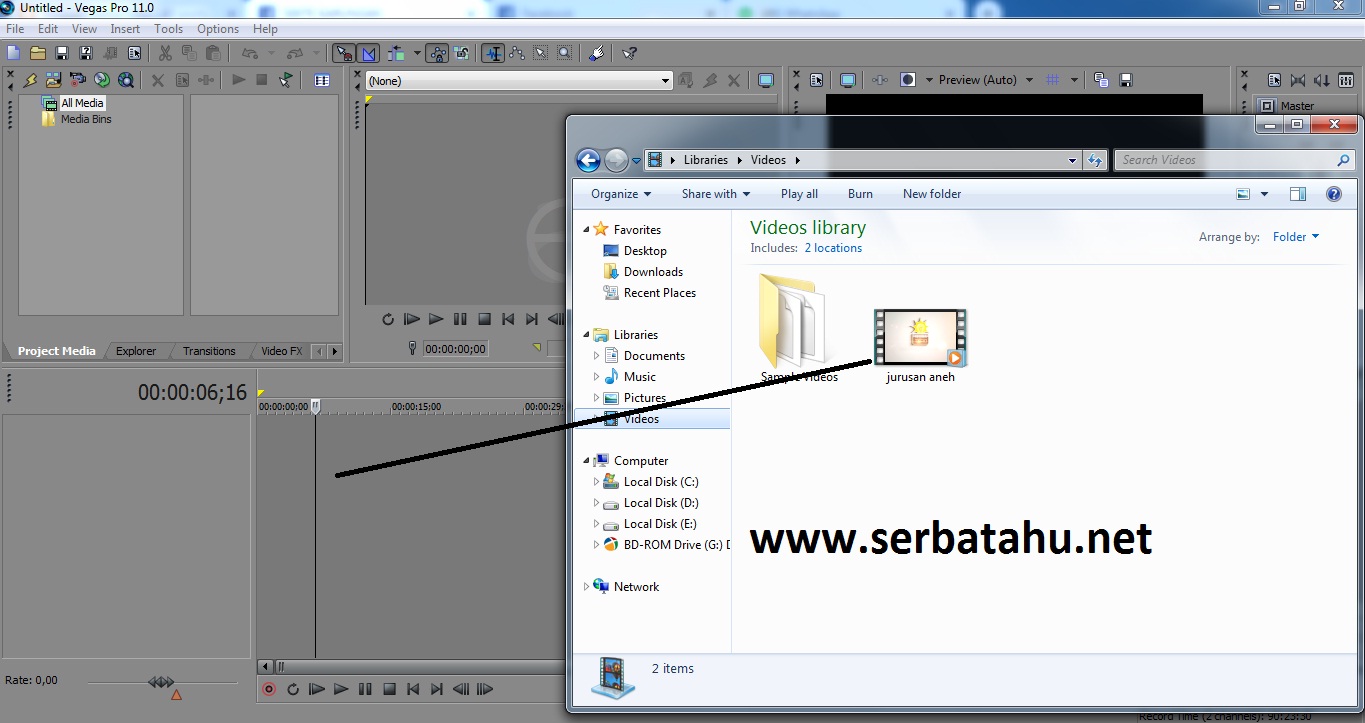
Task: Click the external monitor icon in trimmer toolbar
Action: pyautogui.click(x=766, y=80)
